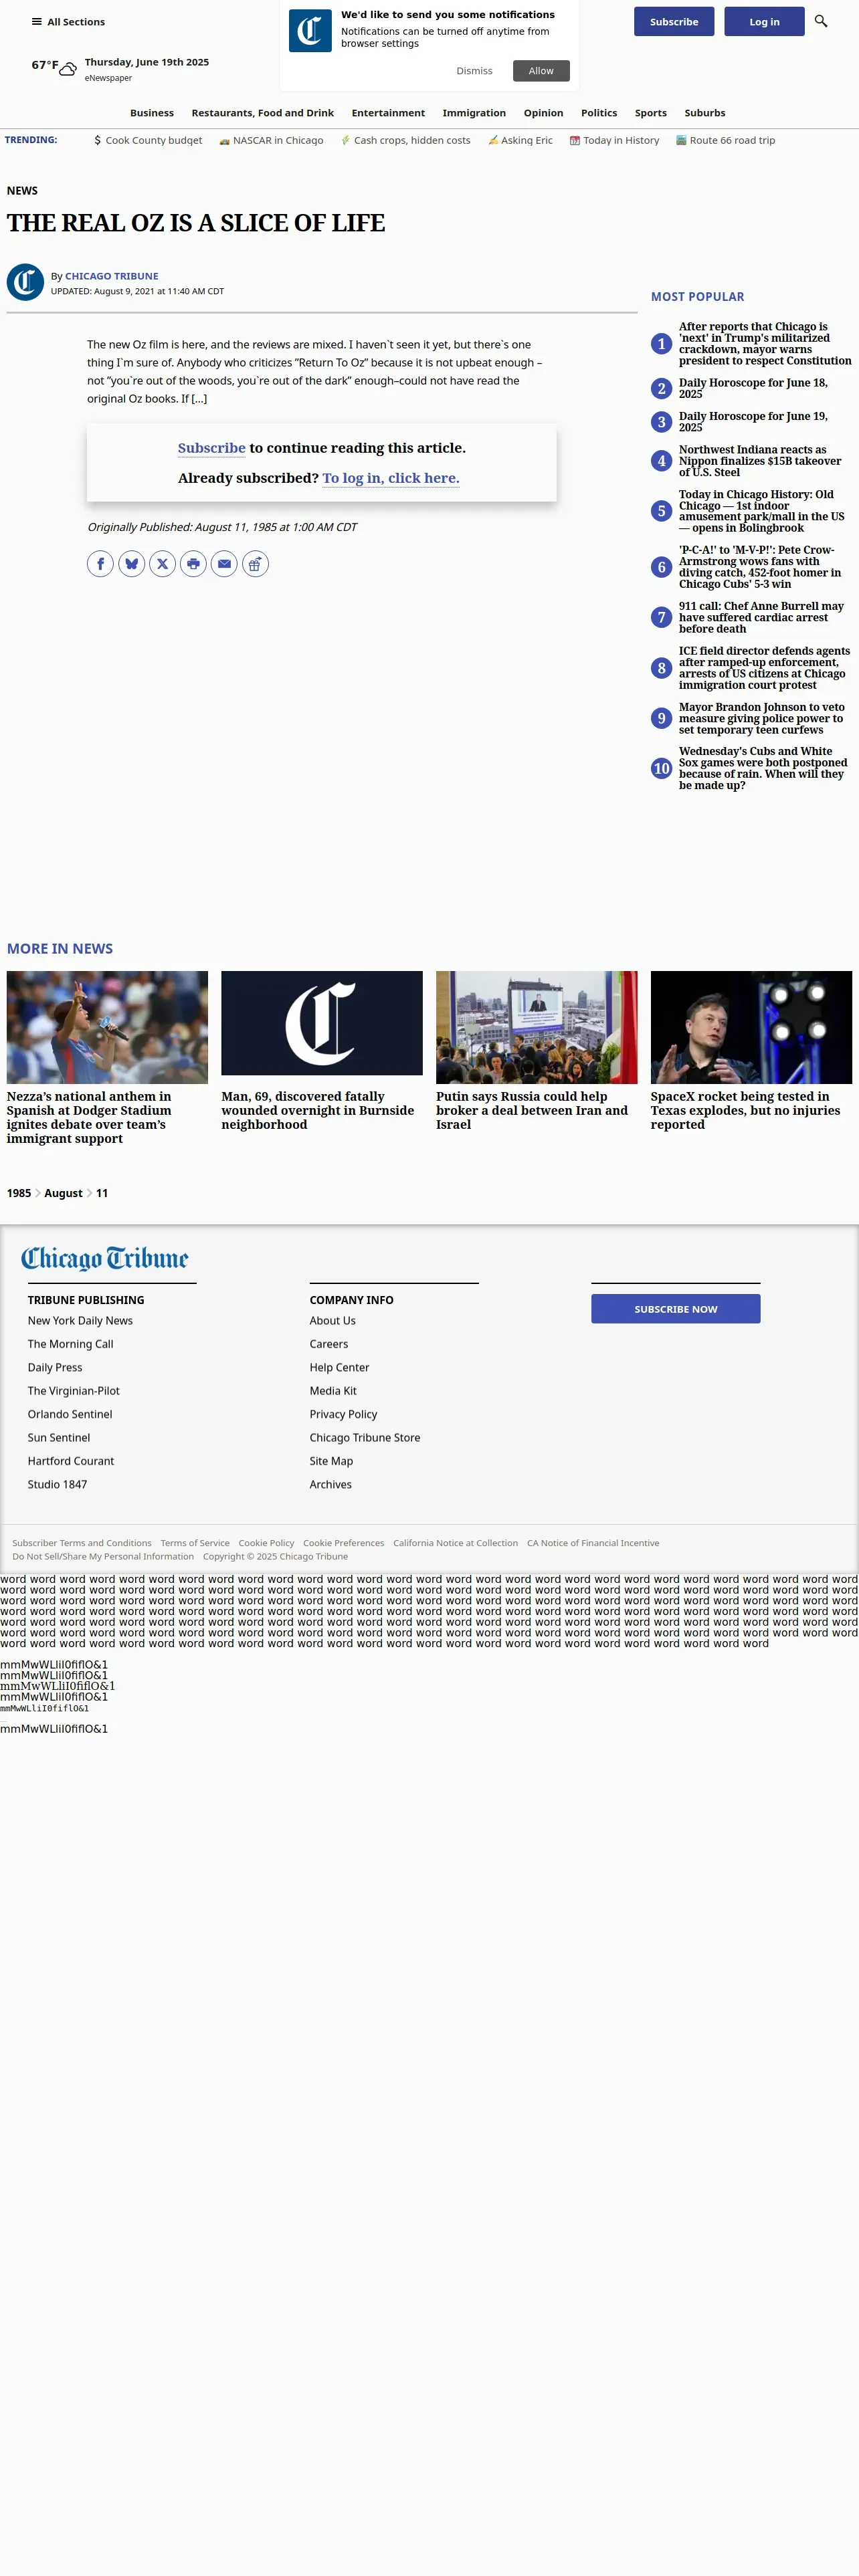Open Daily Horoscope for June 18, 2025
This screenshot has width=859, height=2576.
(753, 388)
